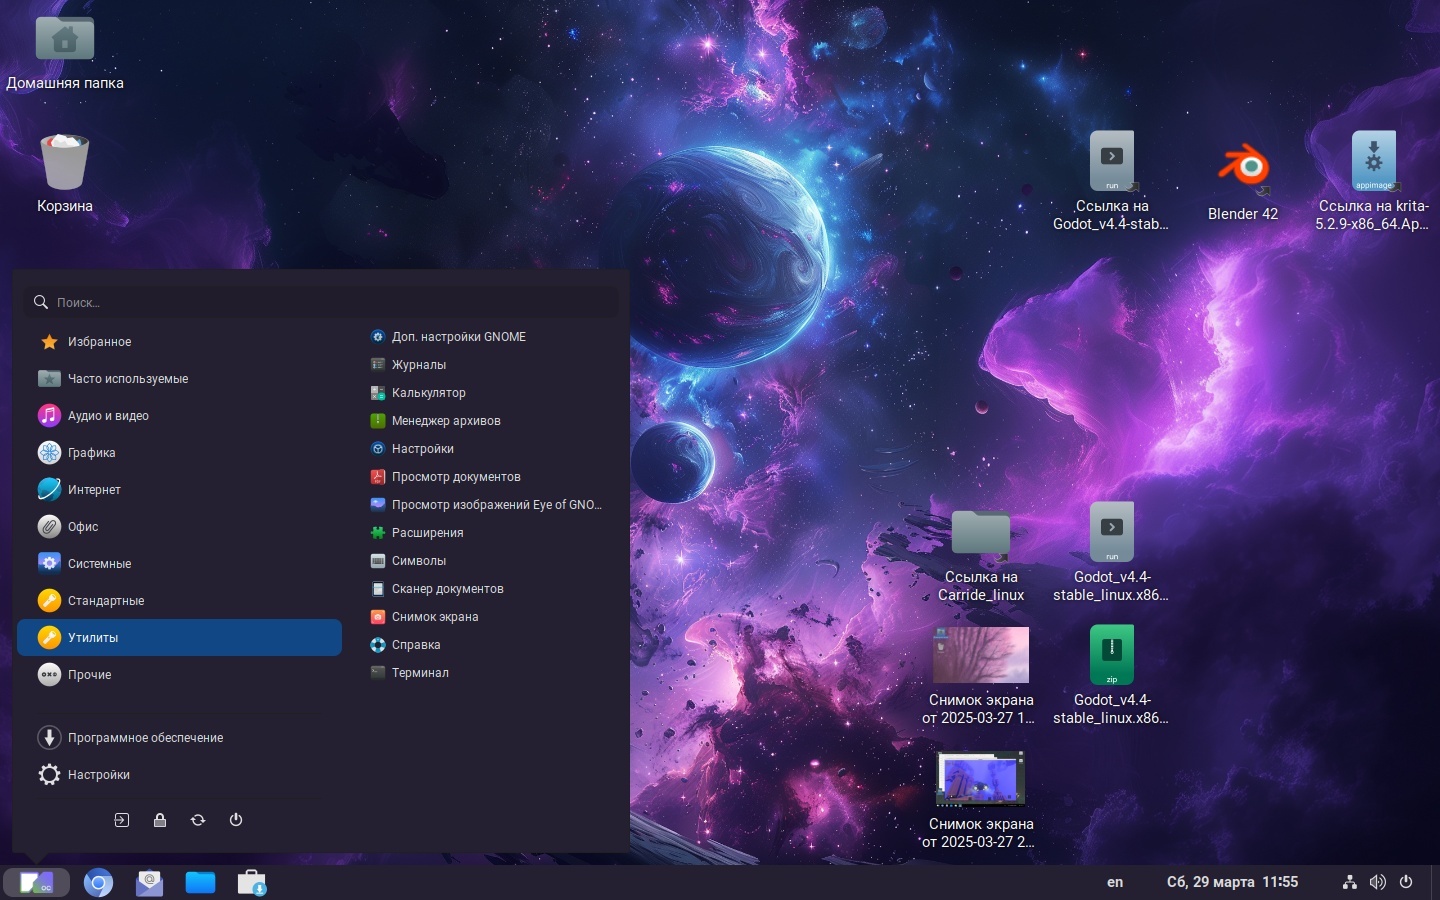Select the Ссылка на Carride_linux folder shortcut

(x=981, y=555)
